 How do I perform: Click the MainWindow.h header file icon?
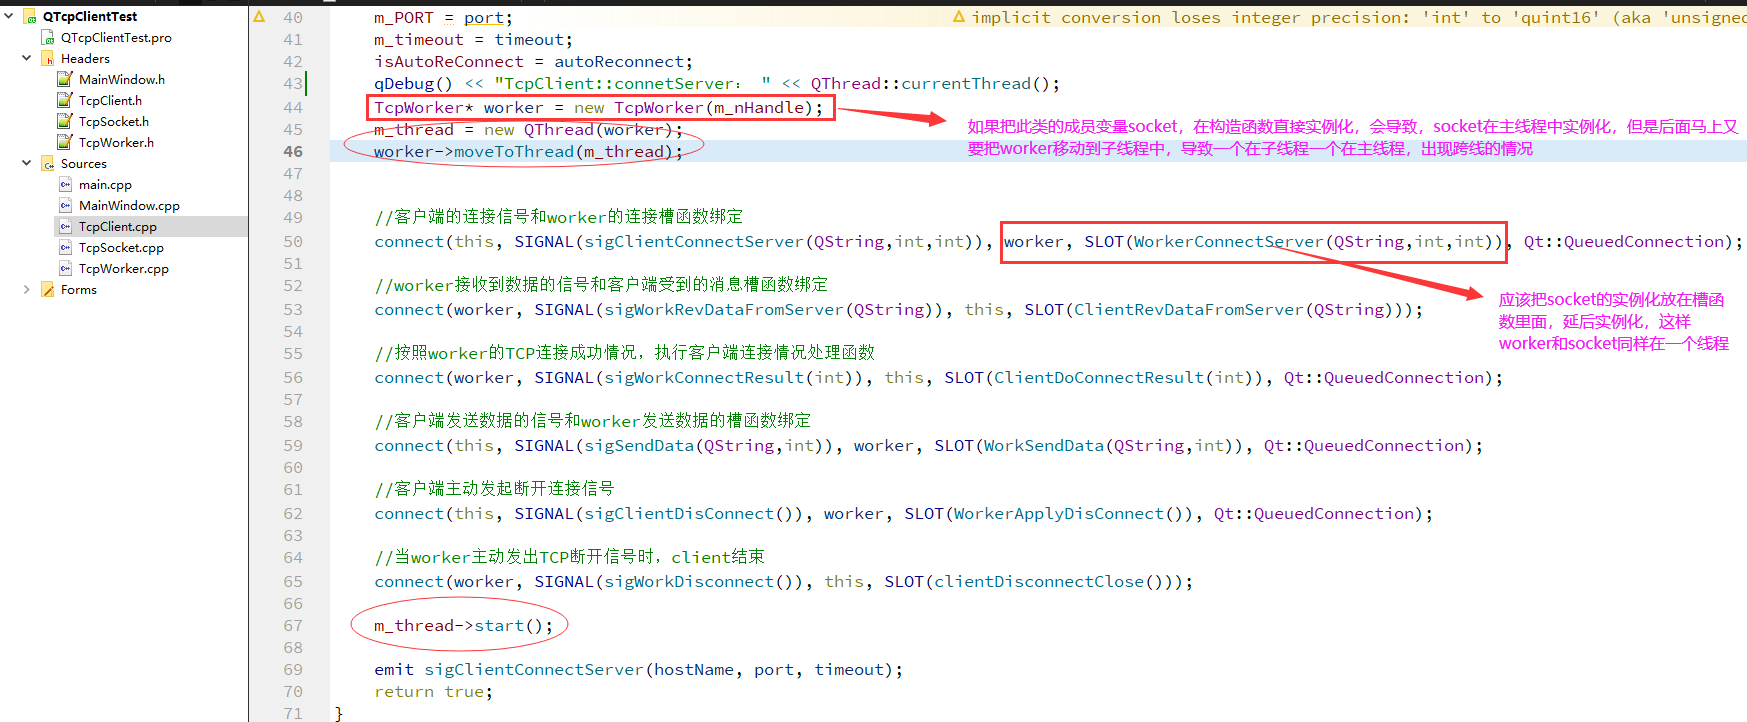[x=66, y=79]
